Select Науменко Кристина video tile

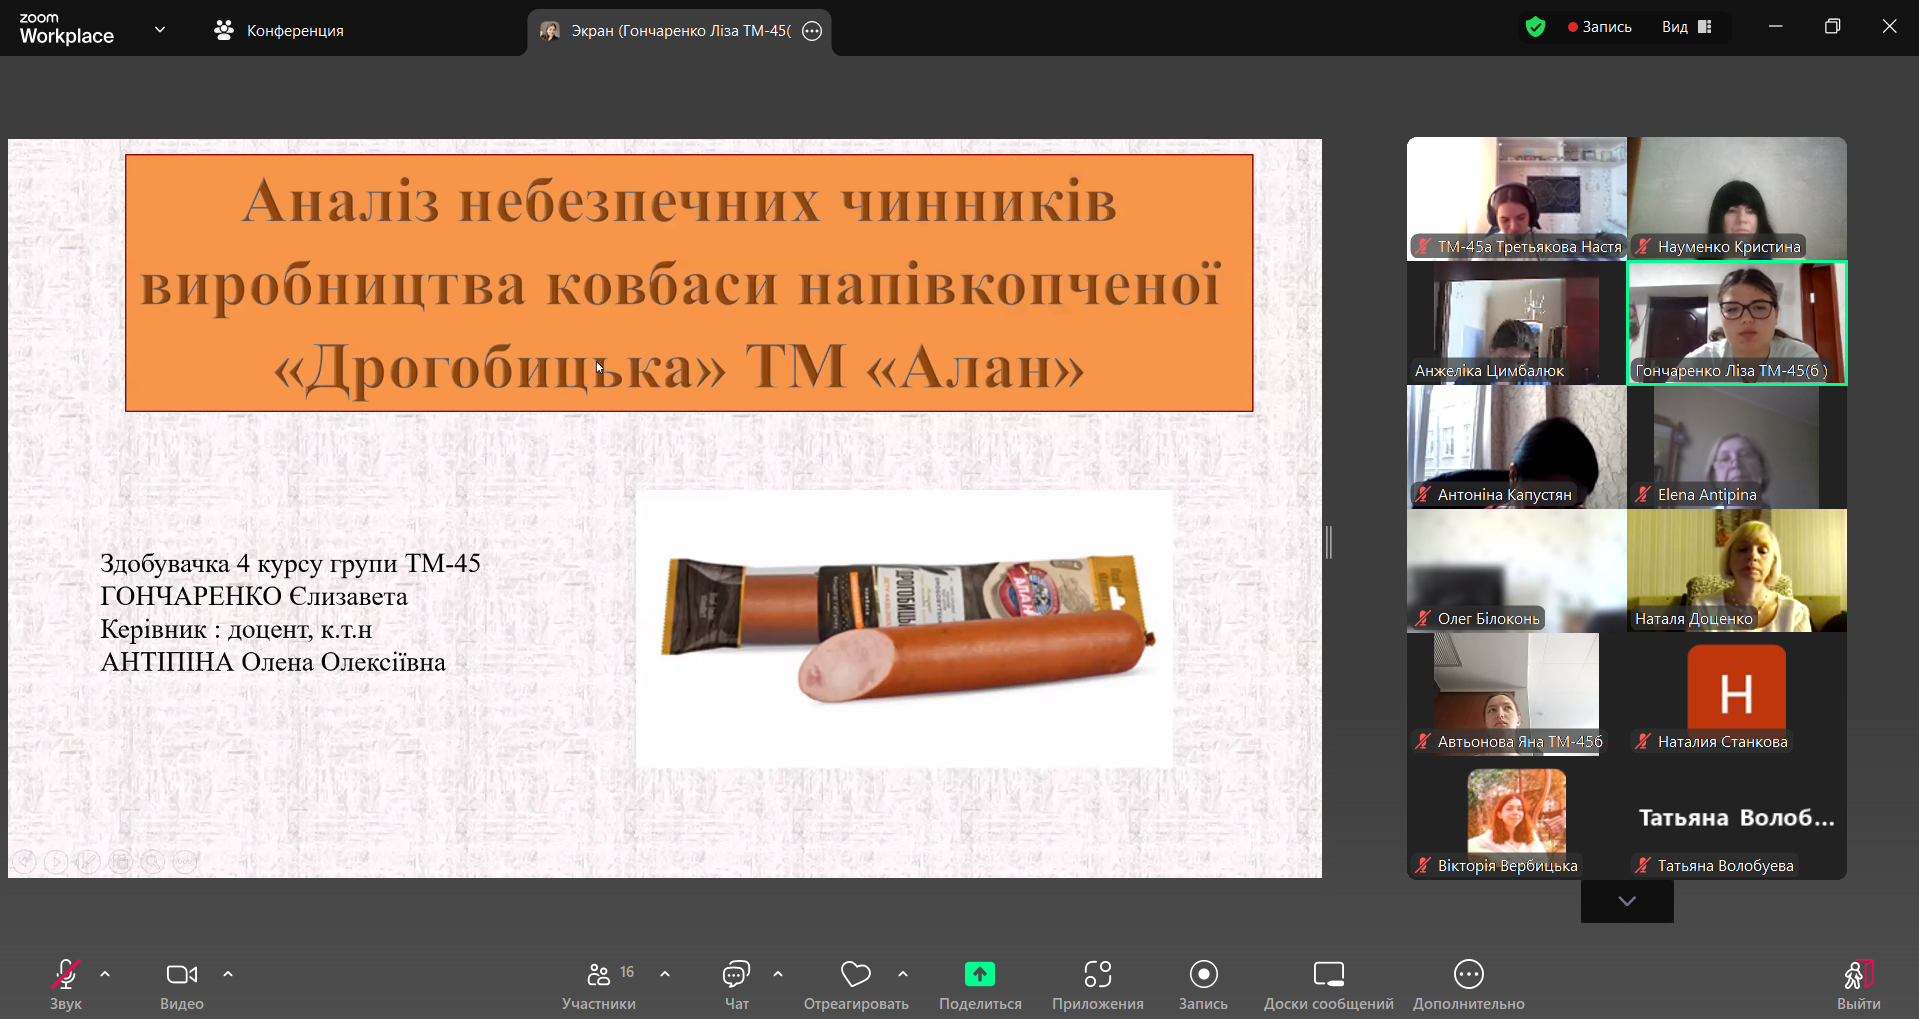[x=1737, y=198]
